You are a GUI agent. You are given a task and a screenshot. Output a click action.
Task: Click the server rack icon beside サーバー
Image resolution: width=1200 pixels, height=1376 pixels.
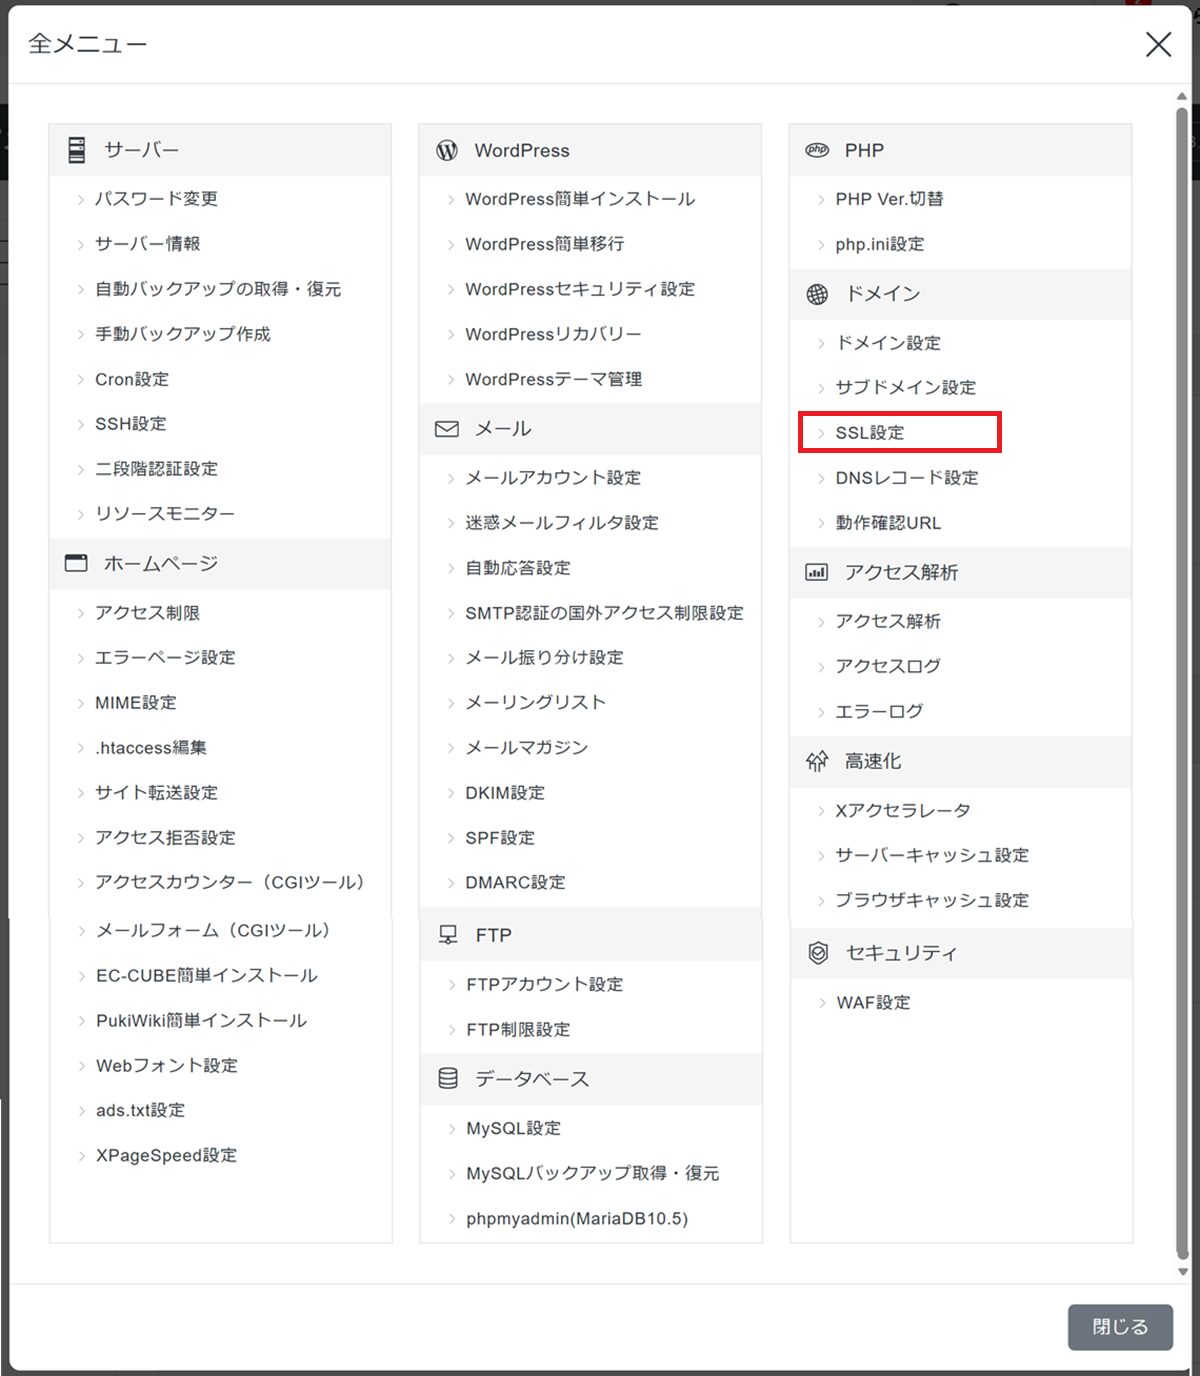click(77, 150)
